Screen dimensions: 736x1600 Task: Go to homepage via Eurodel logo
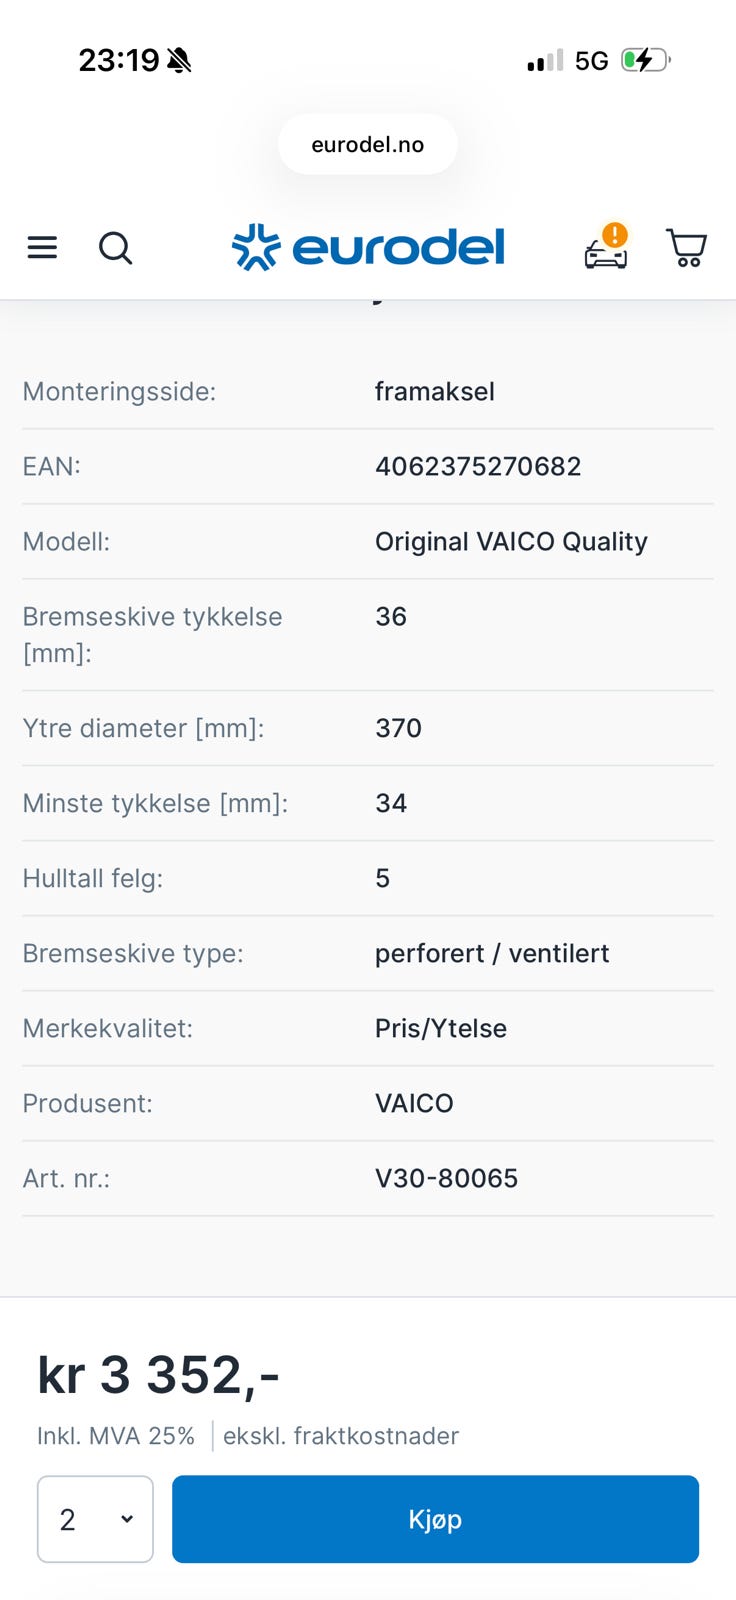click(x=369, y=247)
